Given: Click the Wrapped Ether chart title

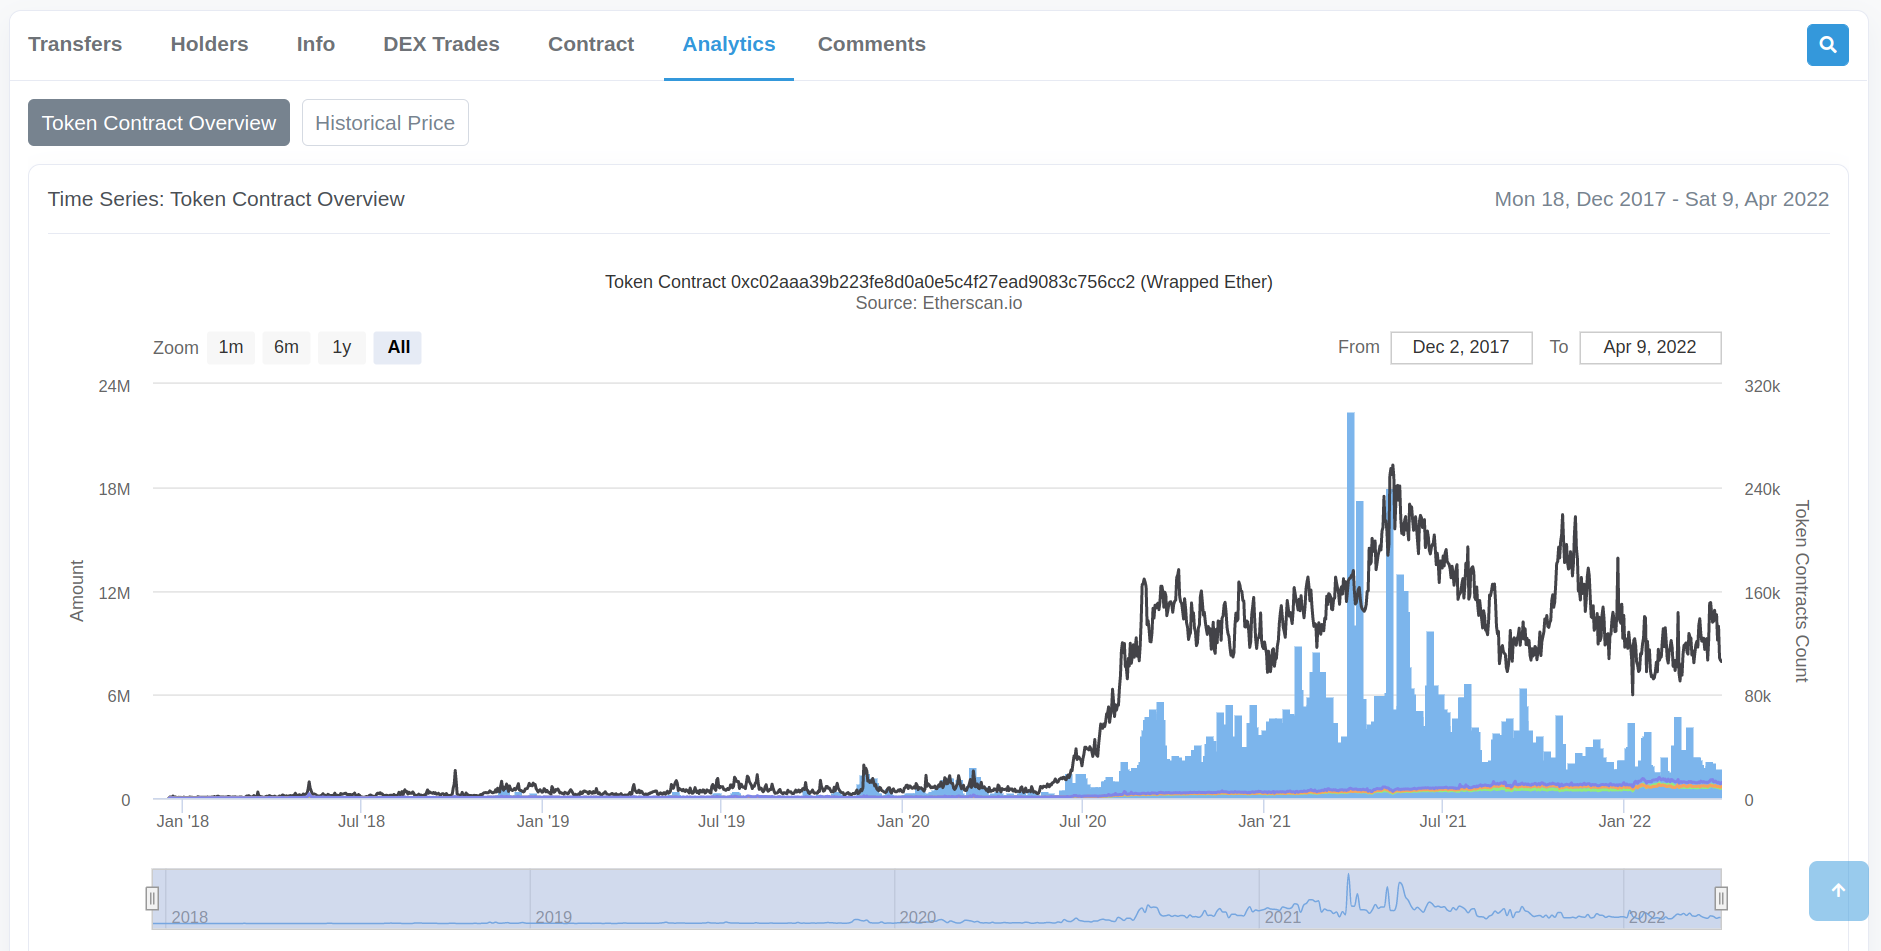Looking at the screenshot, I should 939,282.
